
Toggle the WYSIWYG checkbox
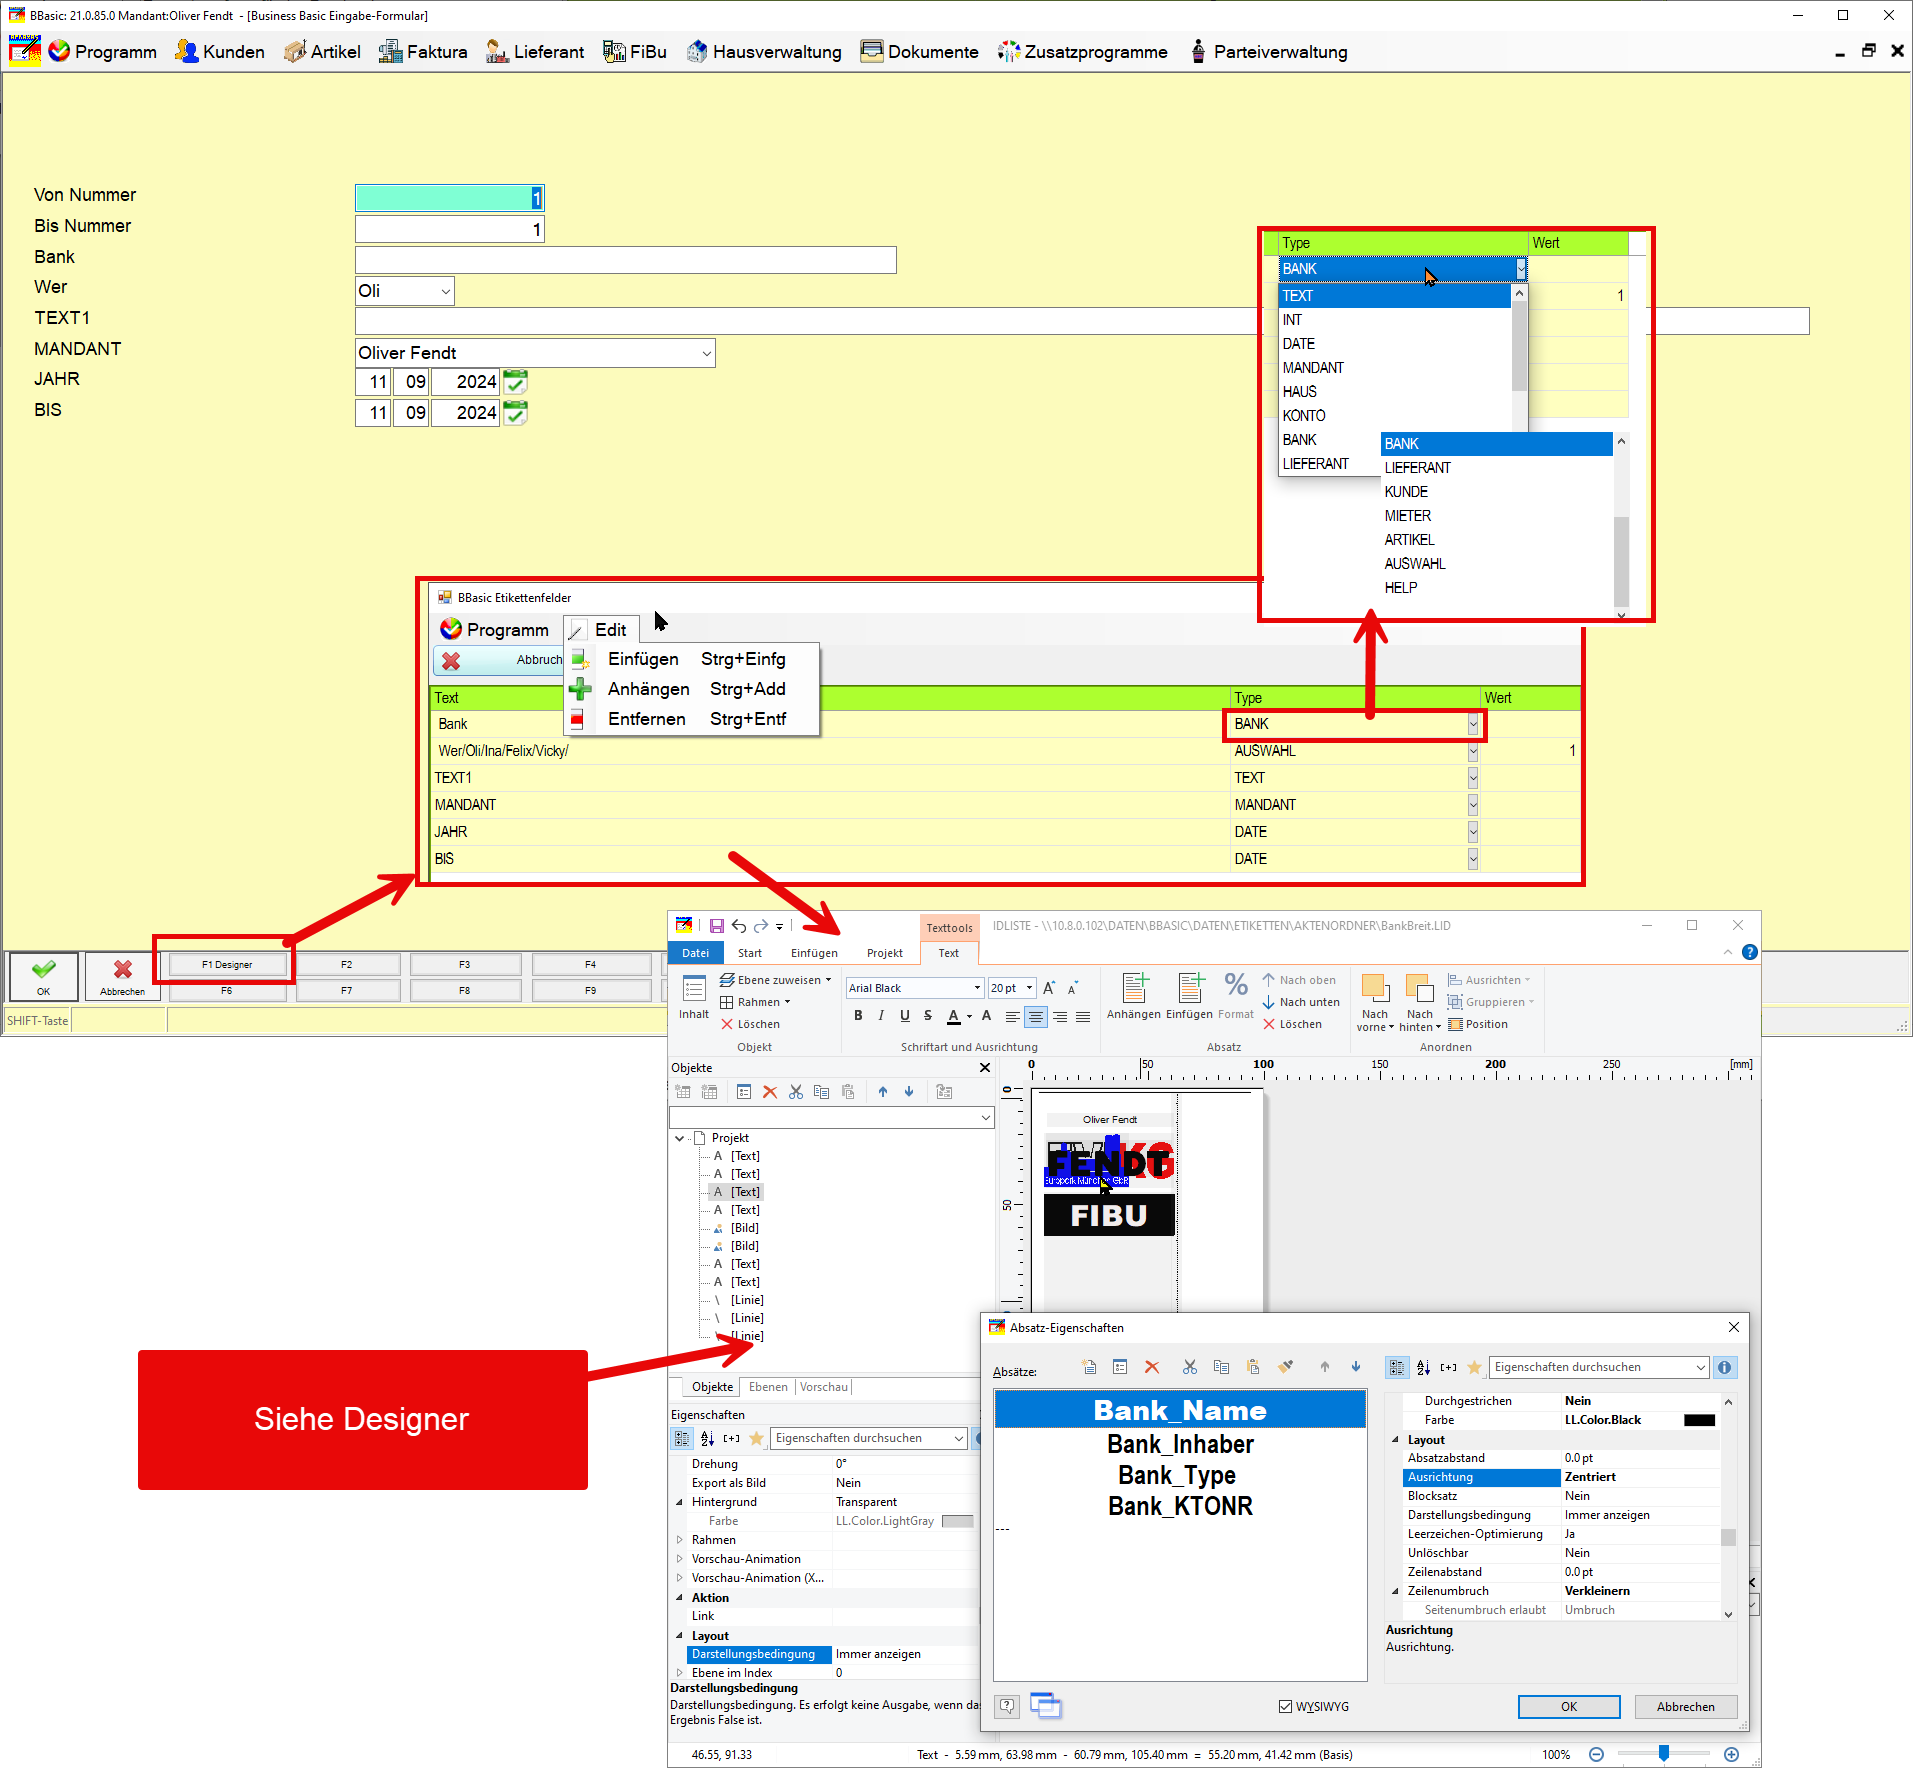tap(1285, 1706)
